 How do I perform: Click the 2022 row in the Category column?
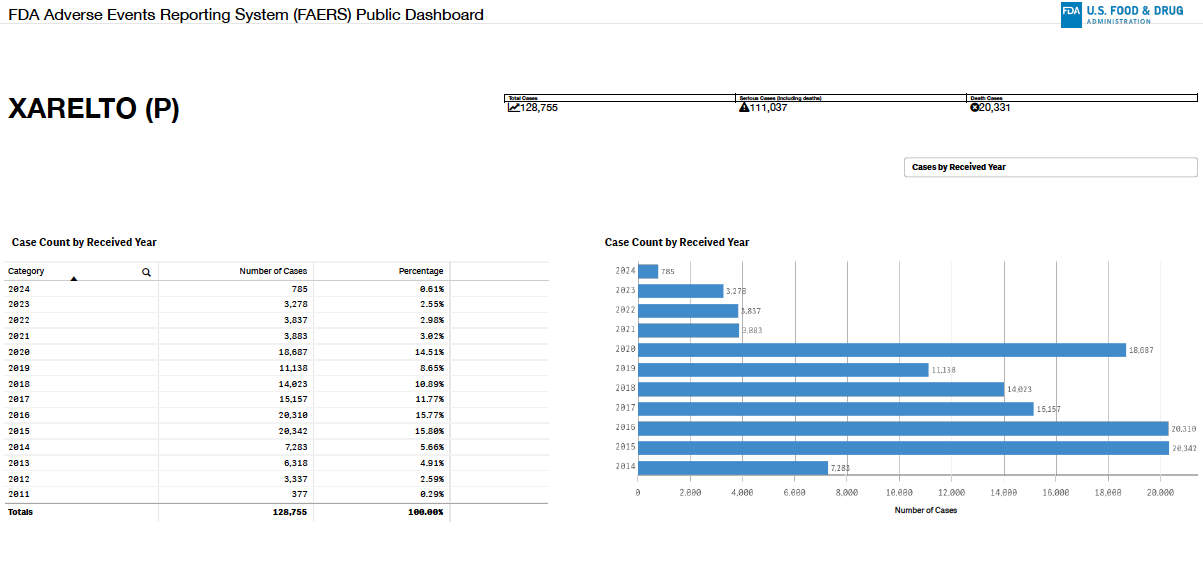point(19,320)
